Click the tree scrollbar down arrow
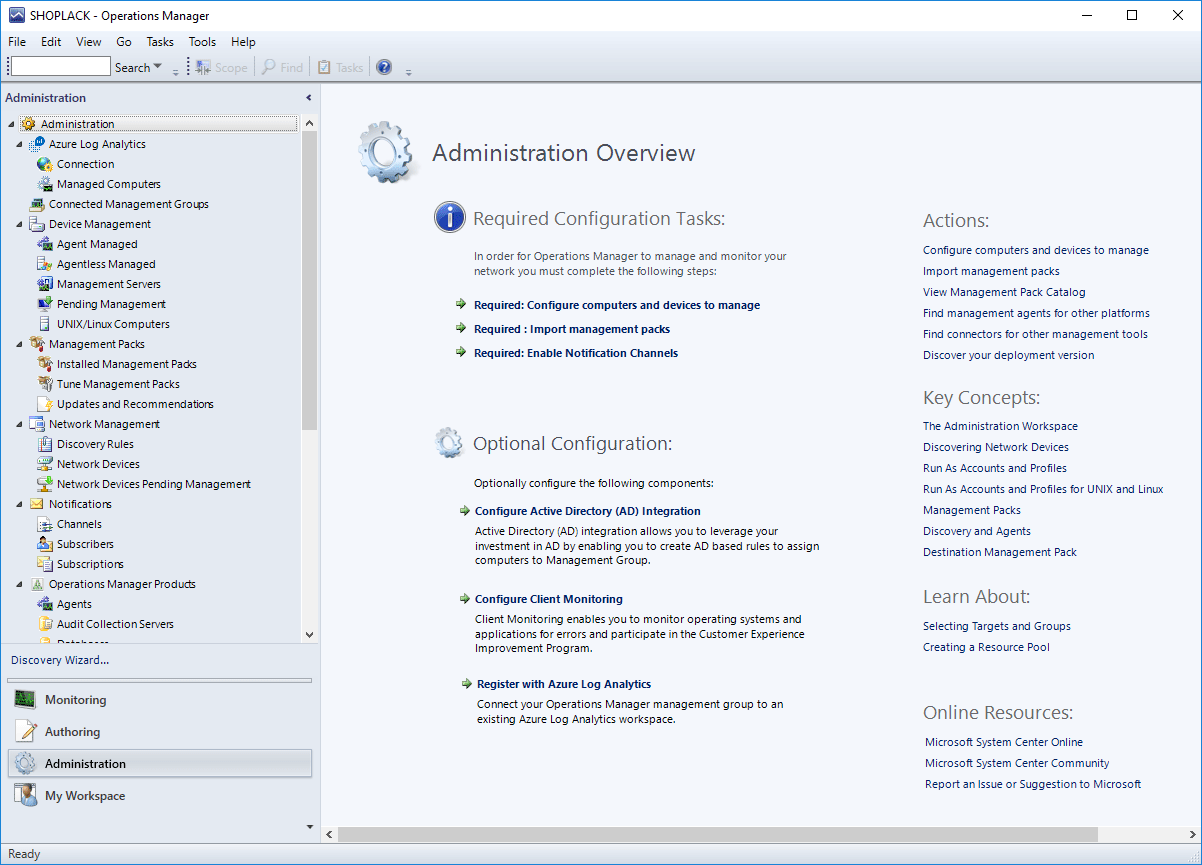This screenshot has width=1202, height=865. click(309, 634)
